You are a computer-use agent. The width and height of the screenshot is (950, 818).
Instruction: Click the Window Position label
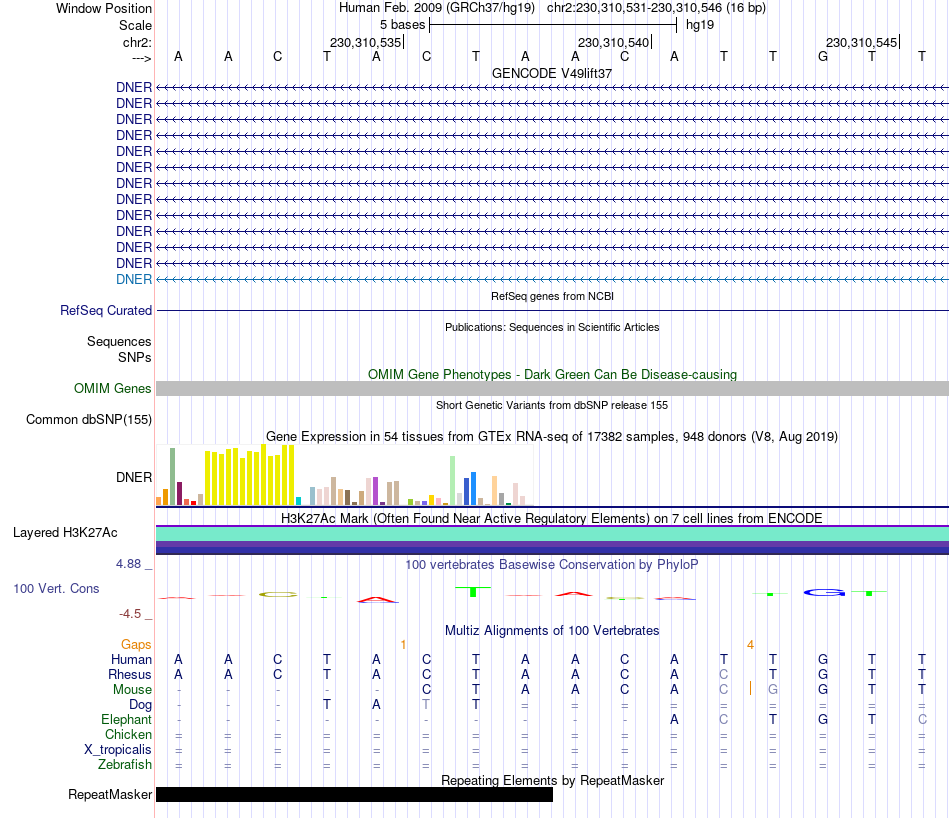[104, 8]
